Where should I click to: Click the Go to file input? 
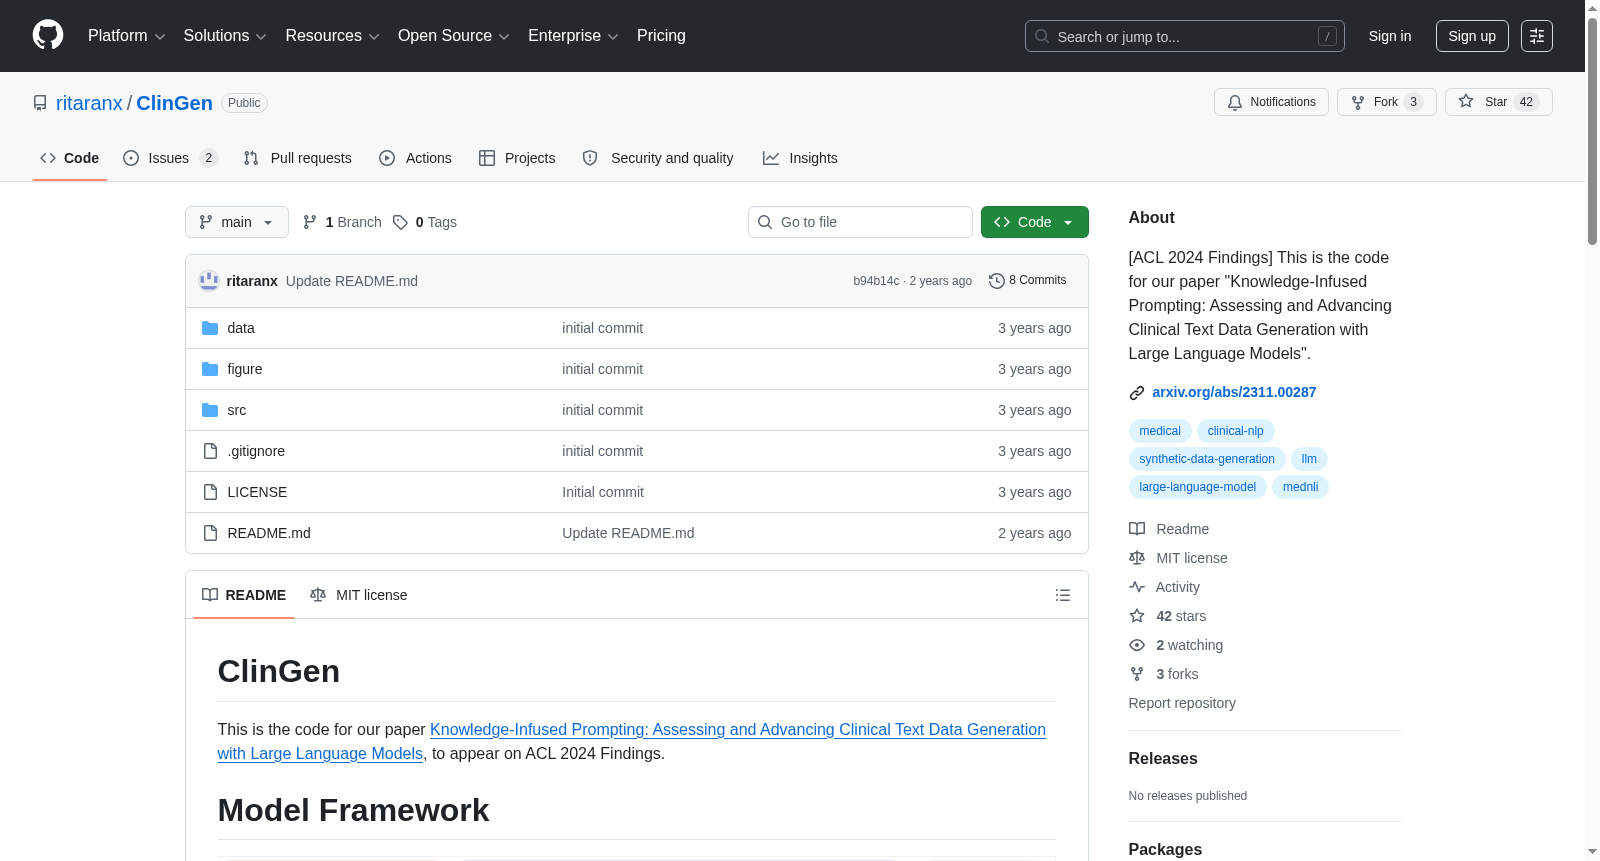coord(860,222)
